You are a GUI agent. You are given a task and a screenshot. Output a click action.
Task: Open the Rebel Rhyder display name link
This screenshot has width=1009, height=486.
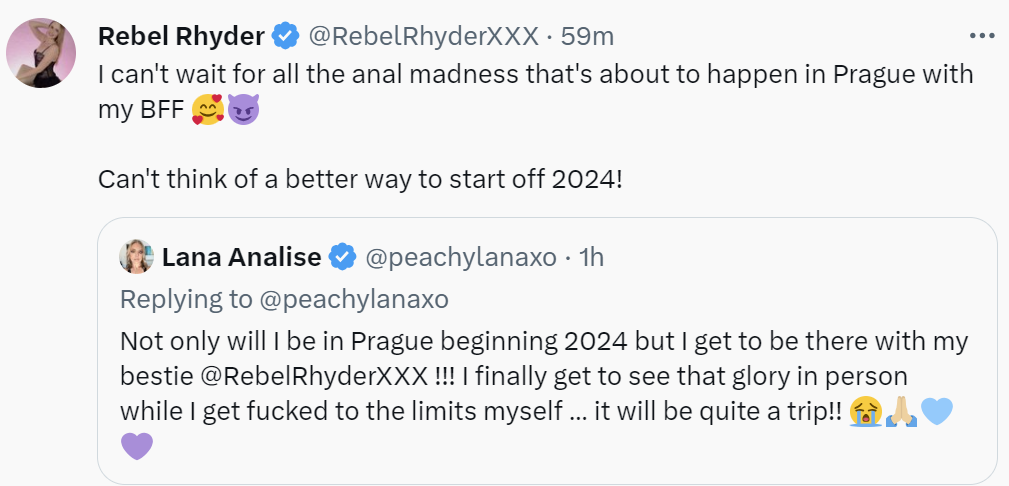[x=181, y=37]
